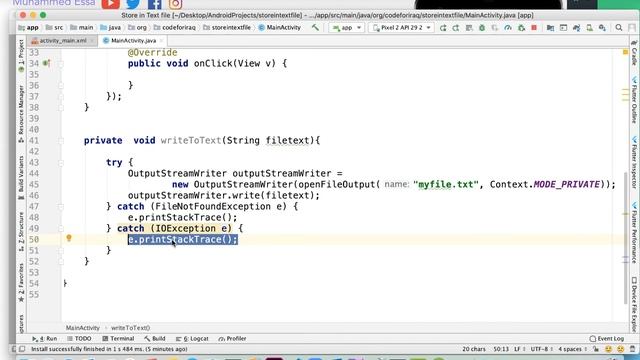Click the override gutter icon on line 34
The image size is (640, 360).
coord(47,63)
